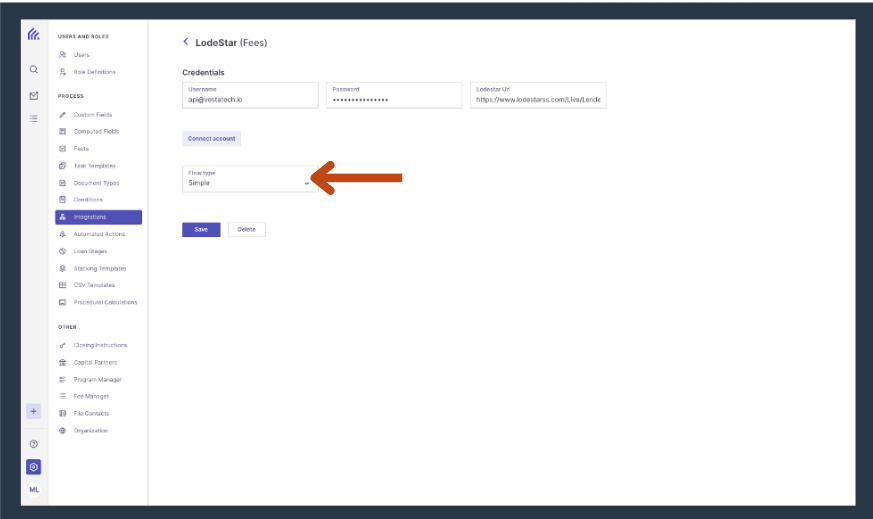Open Integrations in the sidebar
873x519 pixels.
click(x=99, y=217)
